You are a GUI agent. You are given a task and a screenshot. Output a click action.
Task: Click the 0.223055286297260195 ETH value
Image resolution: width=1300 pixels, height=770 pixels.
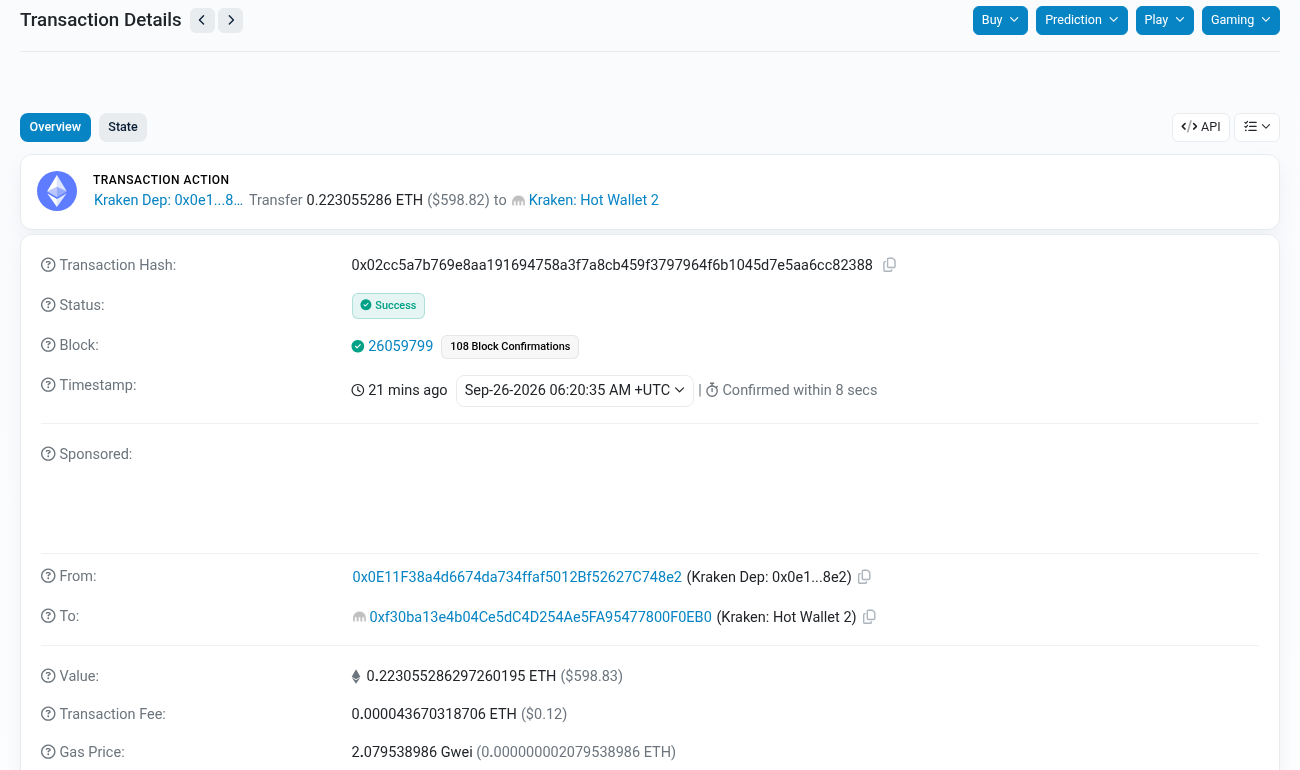pyautogui.click(x=461, y=676)
